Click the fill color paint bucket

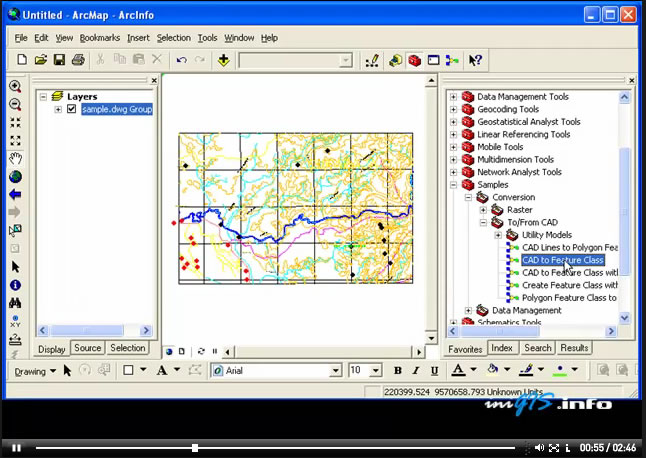(492, 370)
